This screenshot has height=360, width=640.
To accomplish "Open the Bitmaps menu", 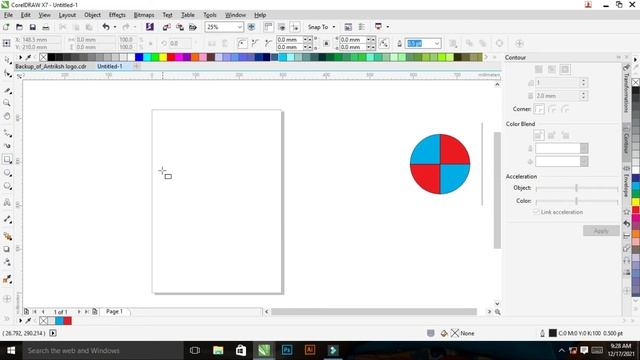I will point(144,15).
